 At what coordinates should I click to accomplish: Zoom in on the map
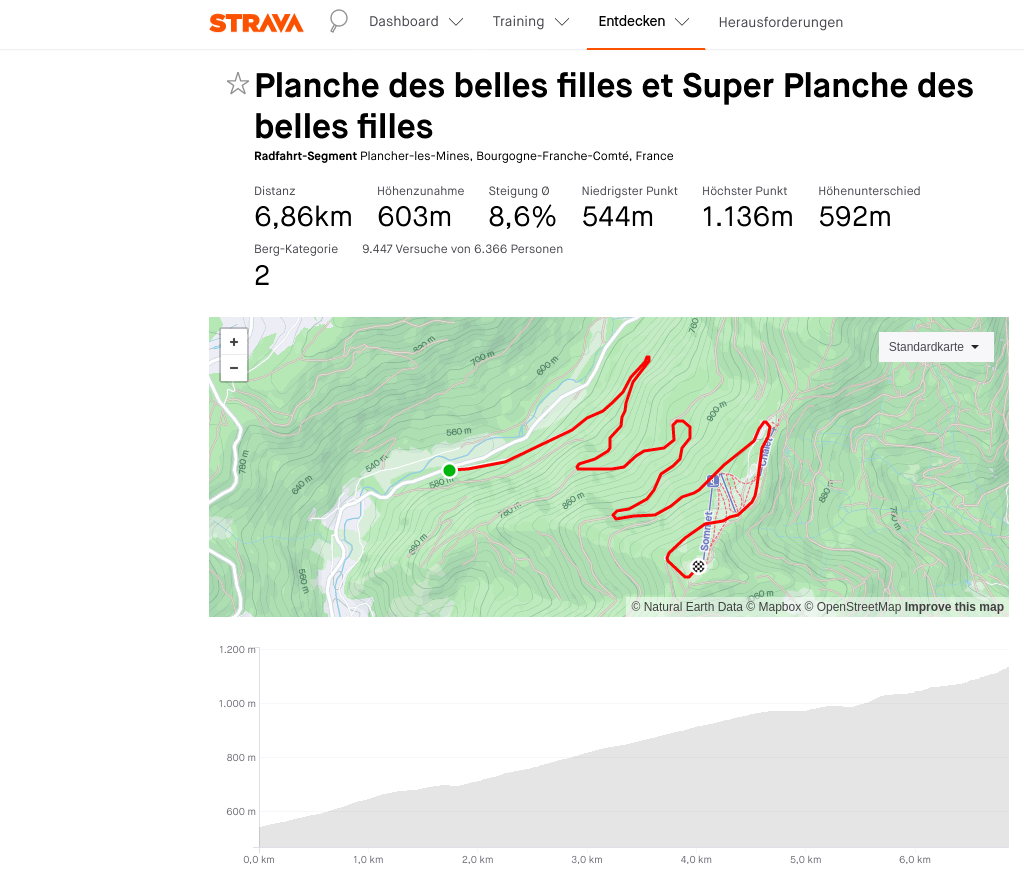(x=234, y=342)
